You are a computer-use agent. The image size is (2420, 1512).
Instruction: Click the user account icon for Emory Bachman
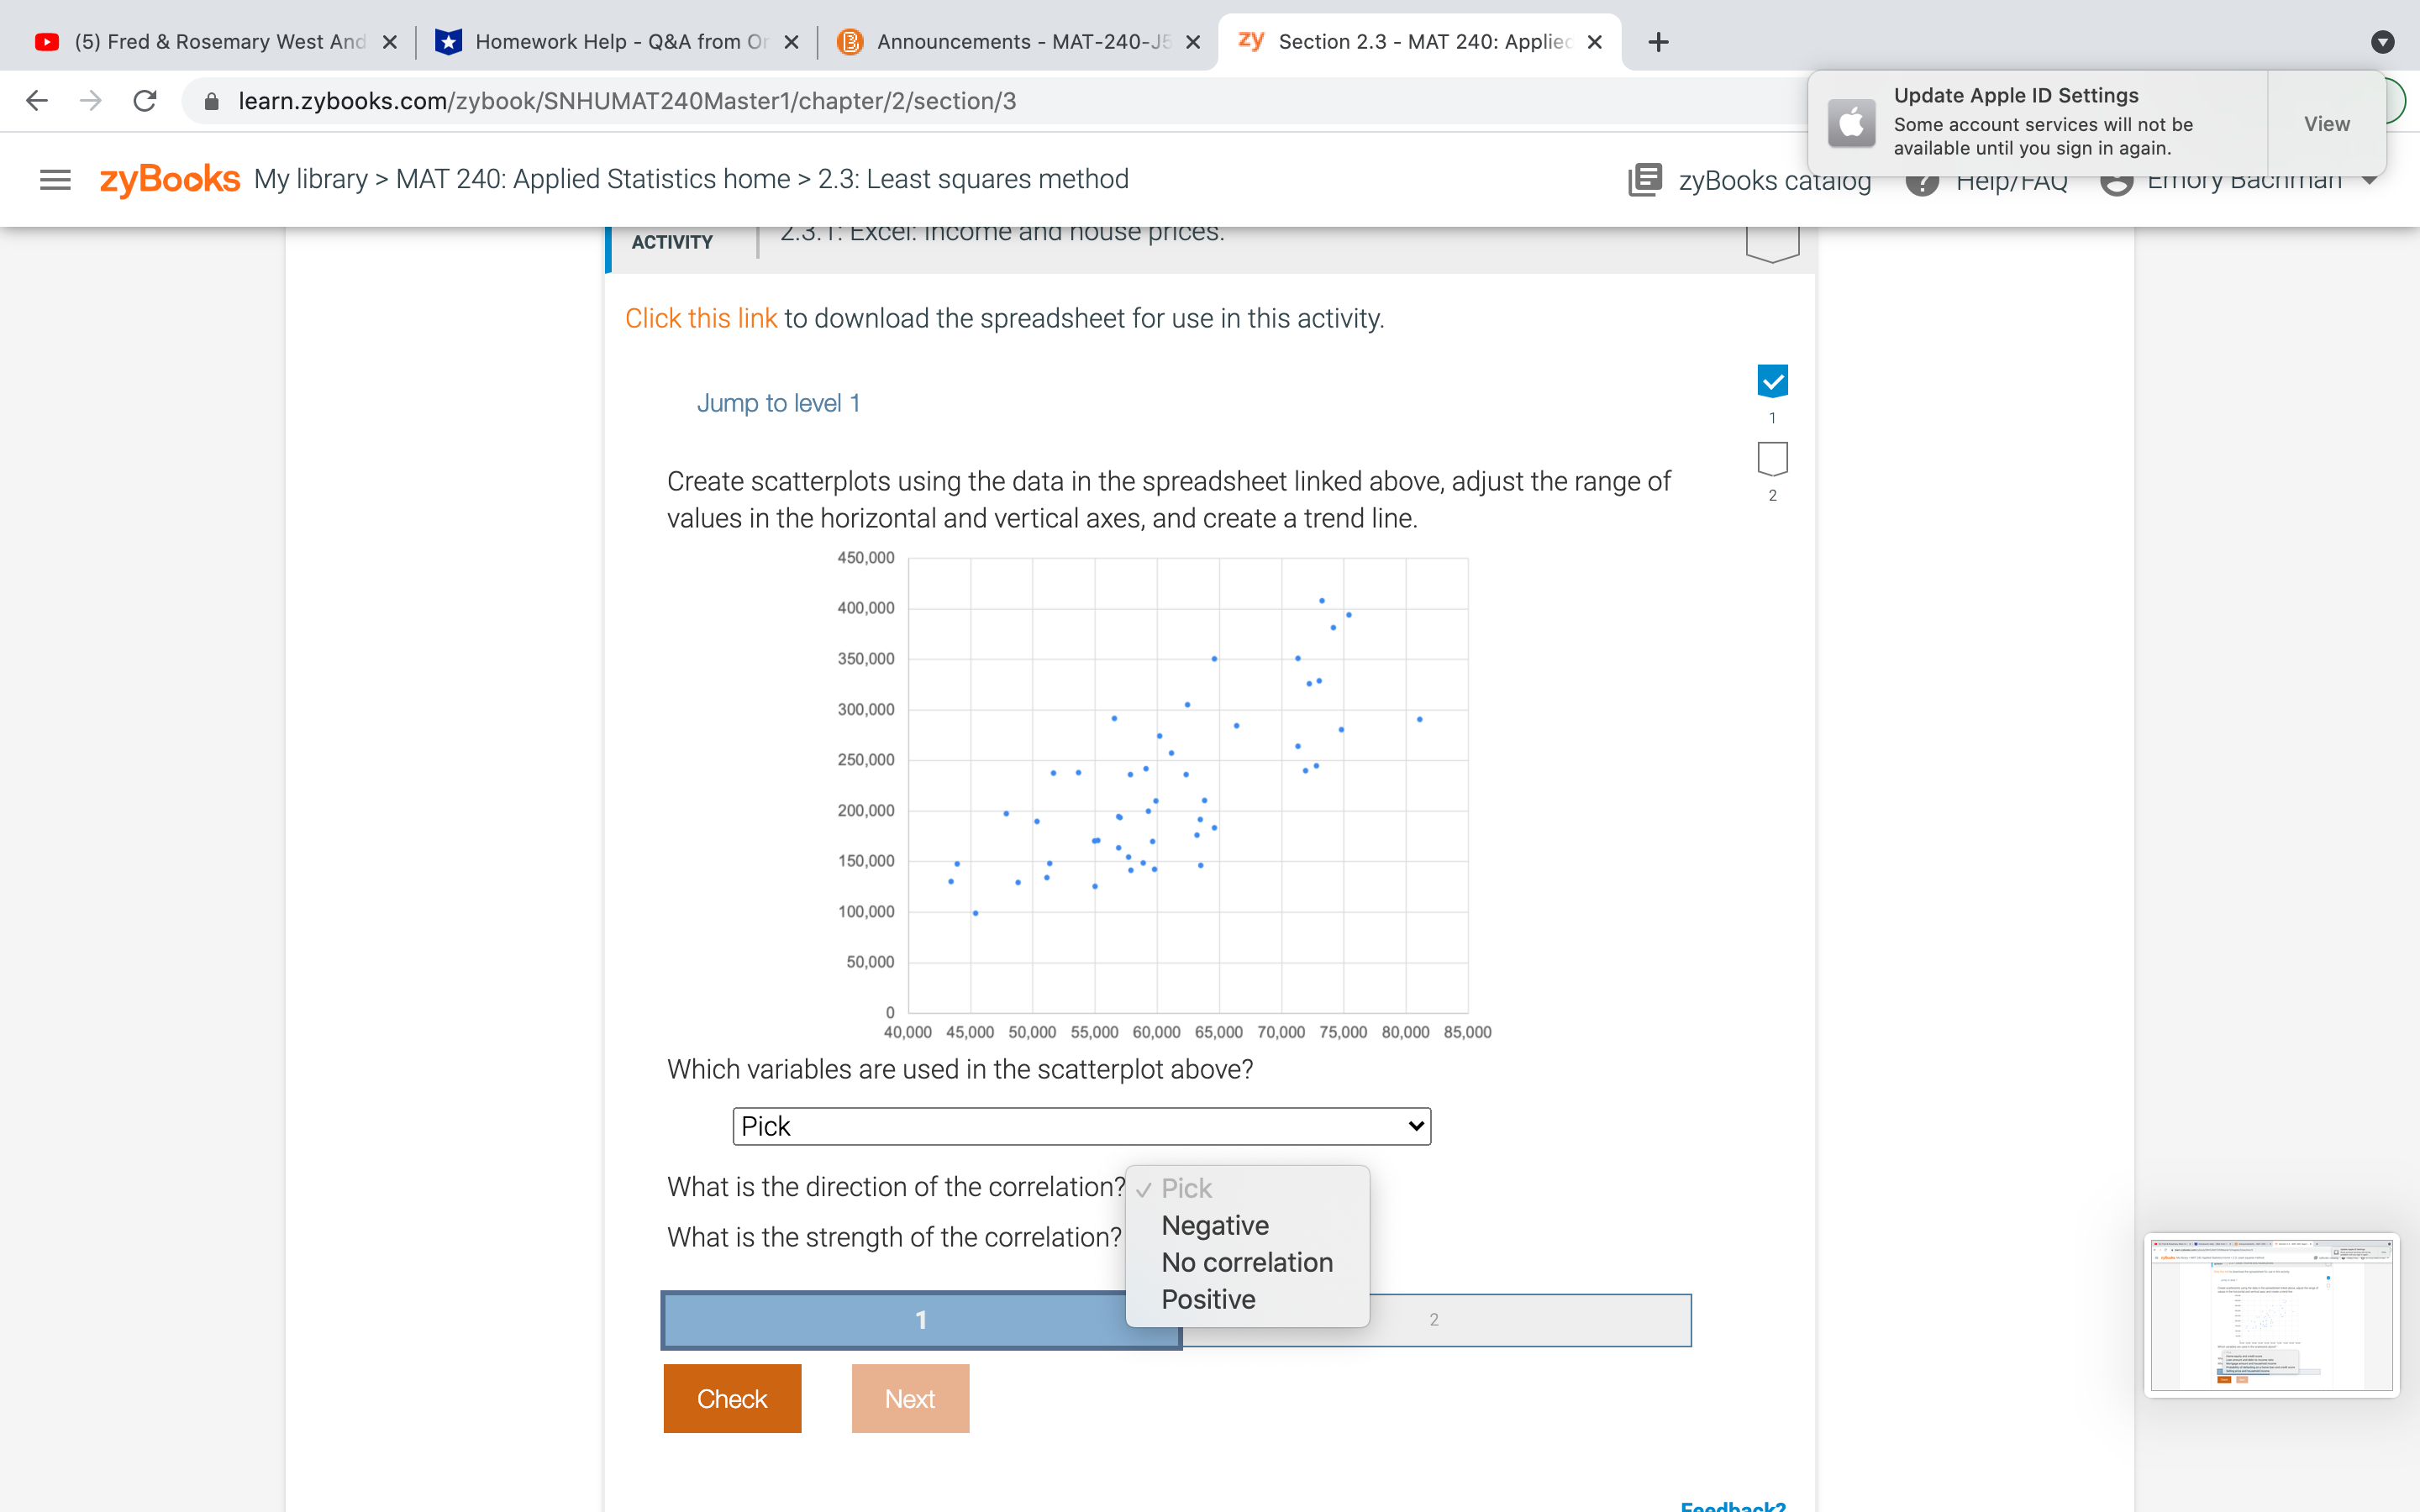(x=2117, y=181)
